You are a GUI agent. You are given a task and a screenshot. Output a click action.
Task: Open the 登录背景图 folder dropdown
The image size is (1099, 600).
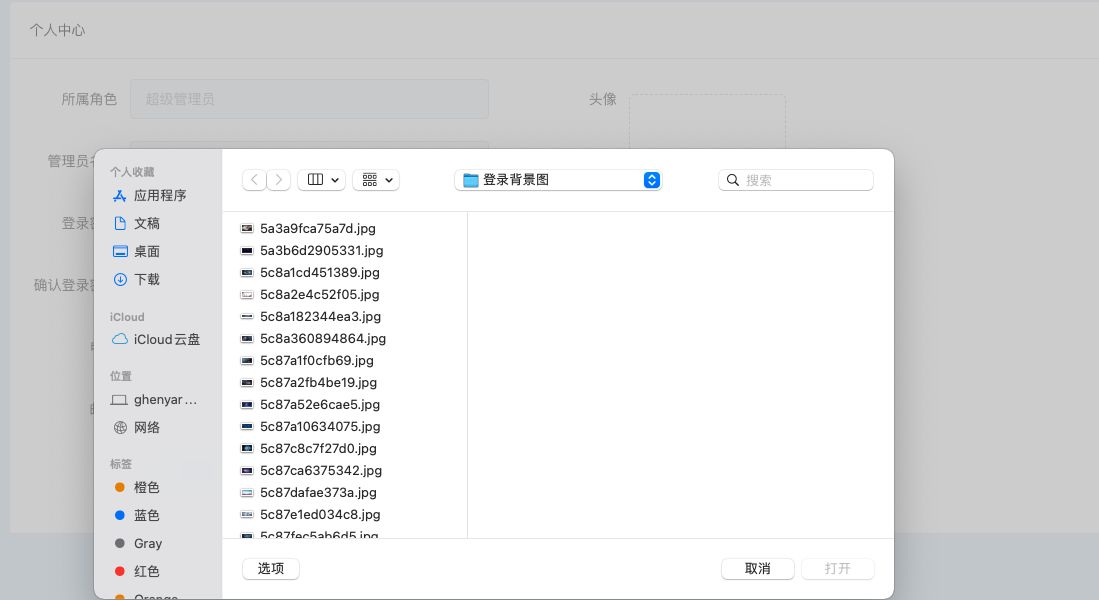(558, 180)
